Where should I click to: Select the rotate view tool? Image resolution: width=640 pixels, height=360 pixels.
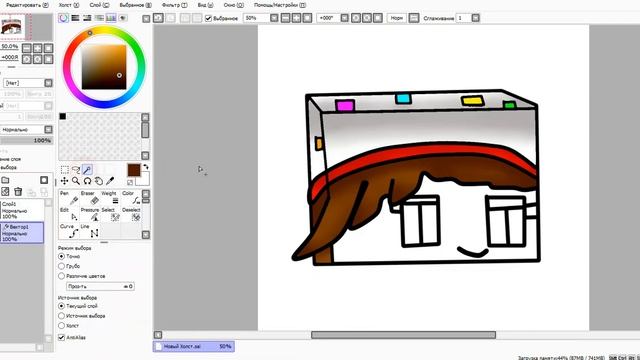point(87,181)
